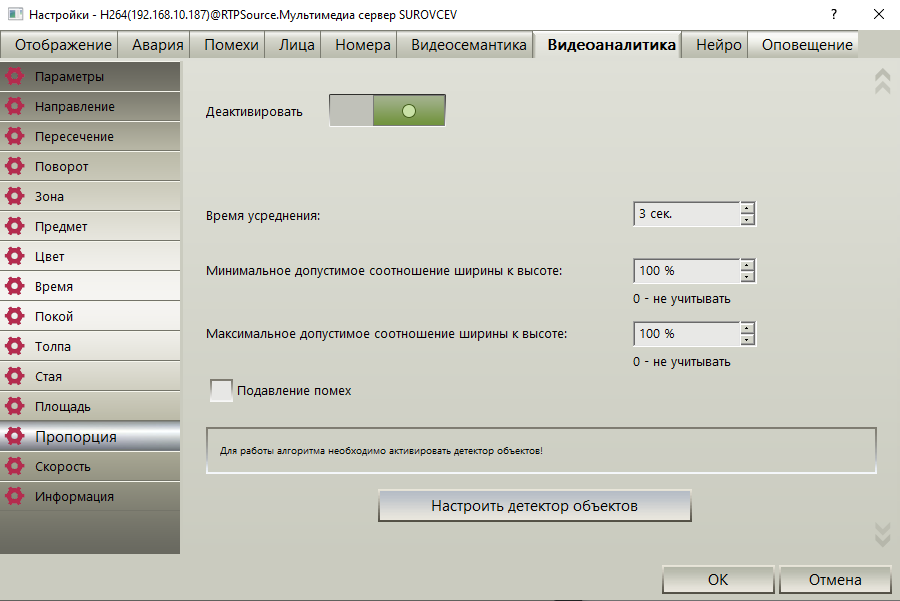Click the gear icon next to Зона
The height and width of the screenshot is (601, 900).
click(14, 196)
